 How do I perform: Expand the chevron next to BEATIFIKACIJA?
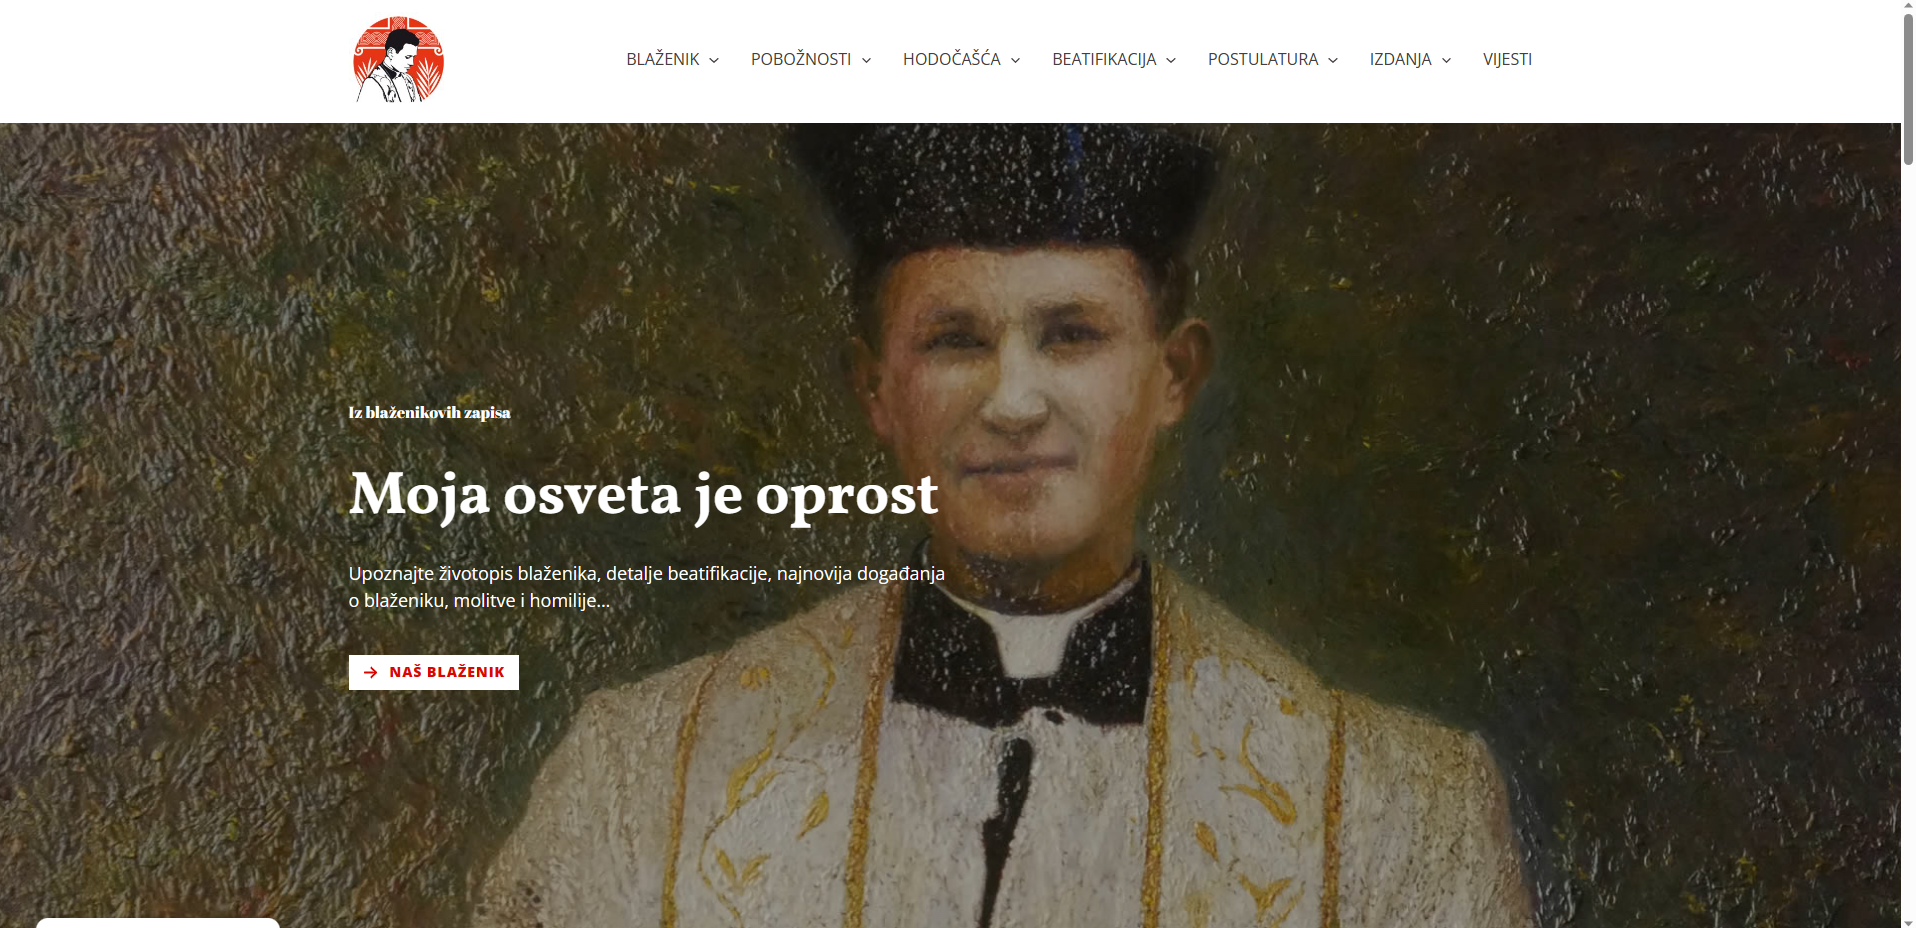(x=1171, y=61)
